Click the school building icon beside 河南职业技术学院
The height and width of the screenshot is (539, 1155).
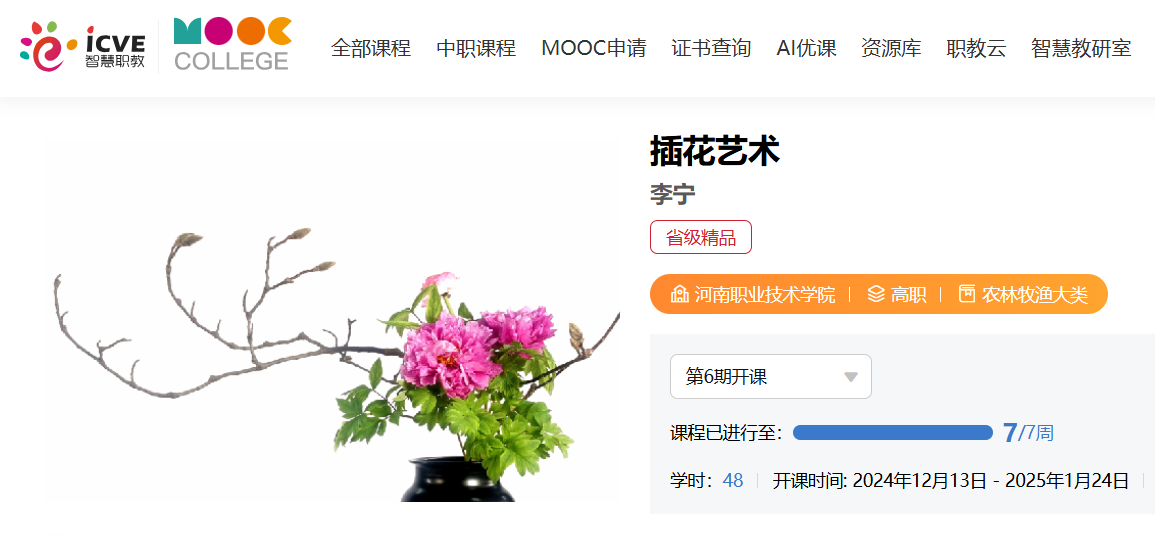(x=679, y=295)
